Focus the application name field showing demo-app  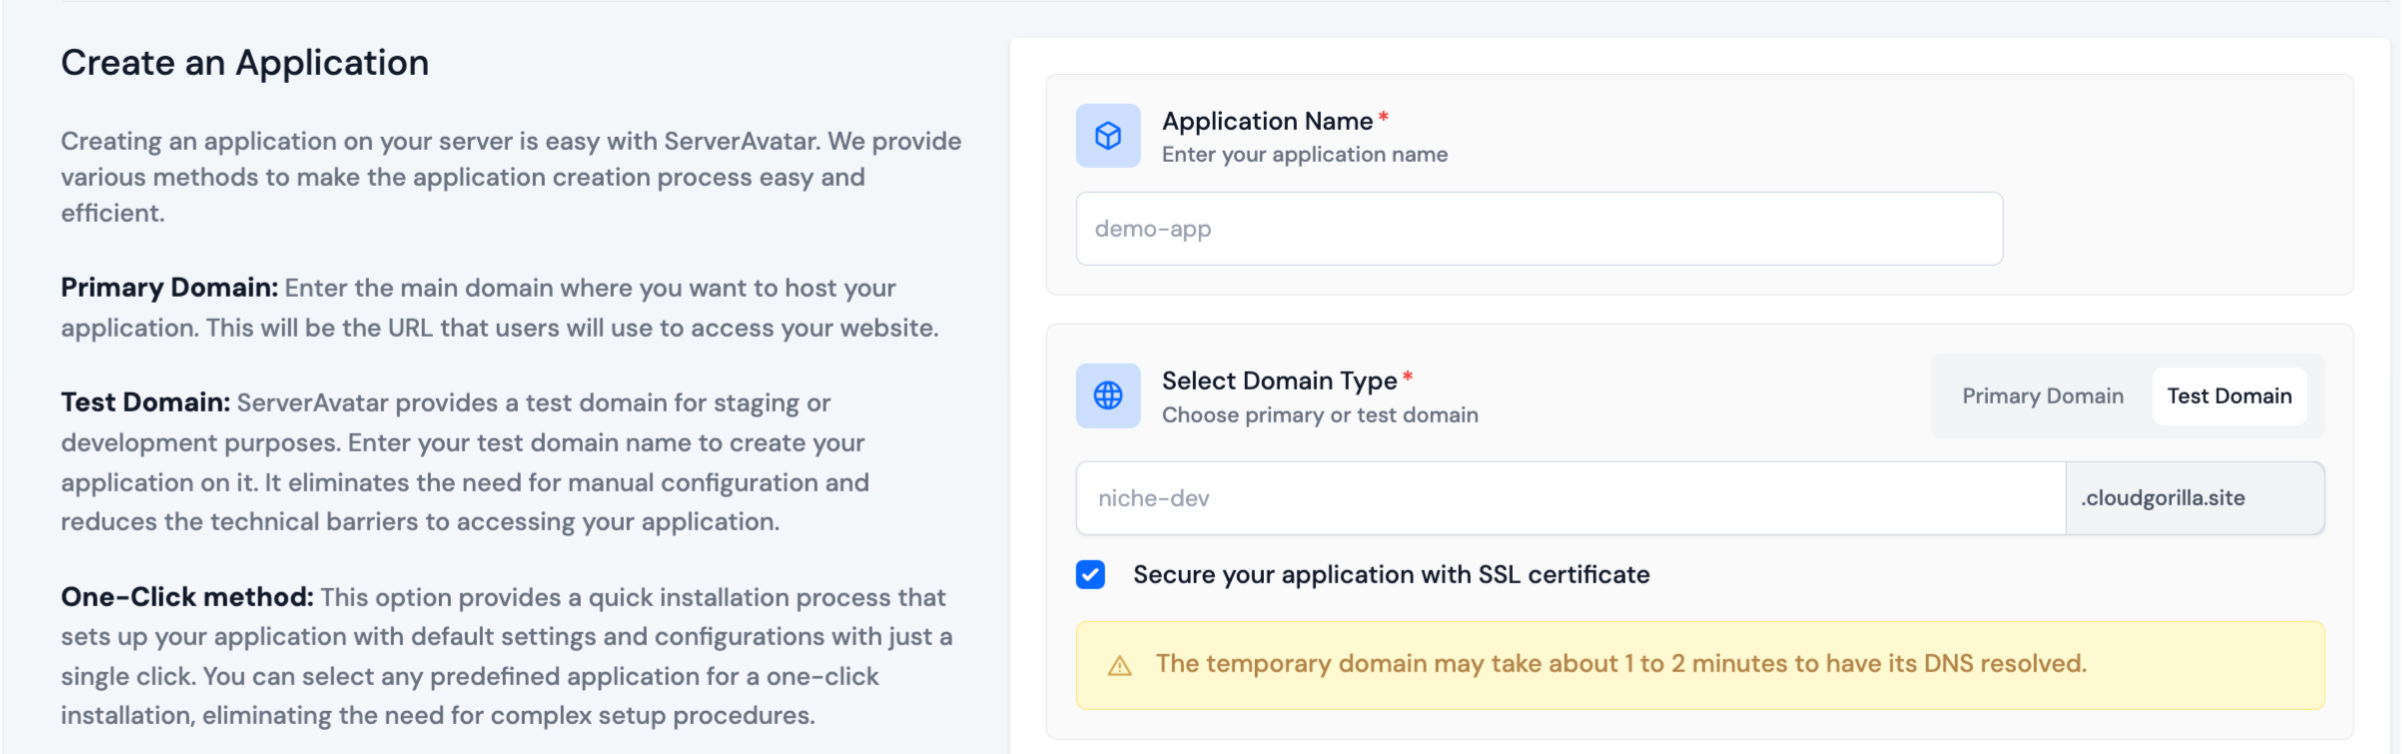click(x=1538, y=229)
